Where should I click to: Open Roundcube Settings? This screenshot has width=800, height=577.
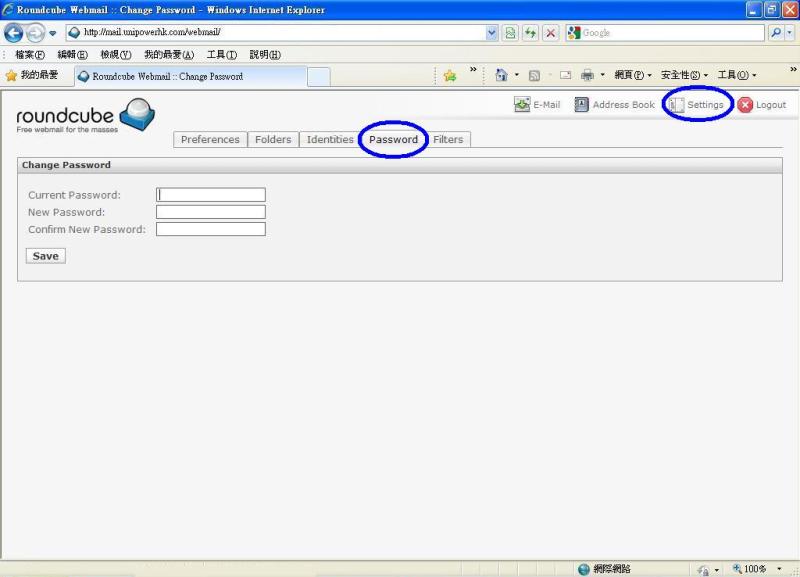tap(696, 105)
